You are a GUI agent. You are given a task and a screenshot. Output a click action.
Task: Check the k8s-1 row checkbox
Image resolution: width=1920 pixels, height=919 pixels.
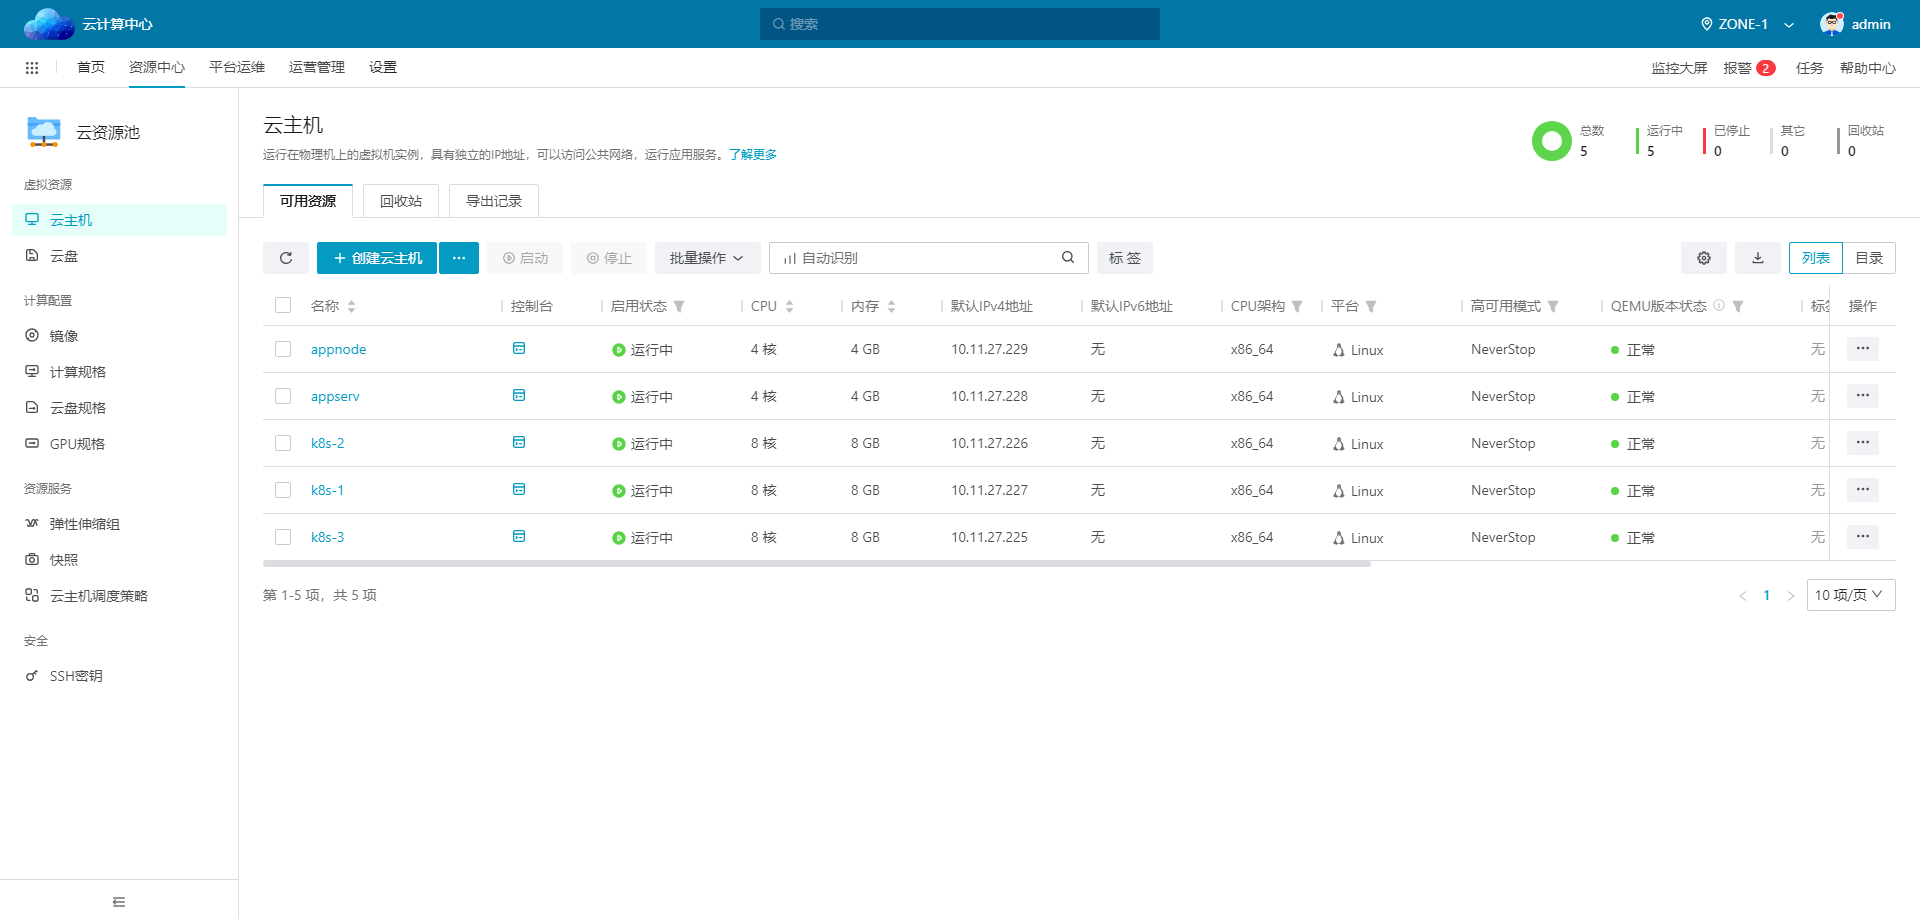283,490
